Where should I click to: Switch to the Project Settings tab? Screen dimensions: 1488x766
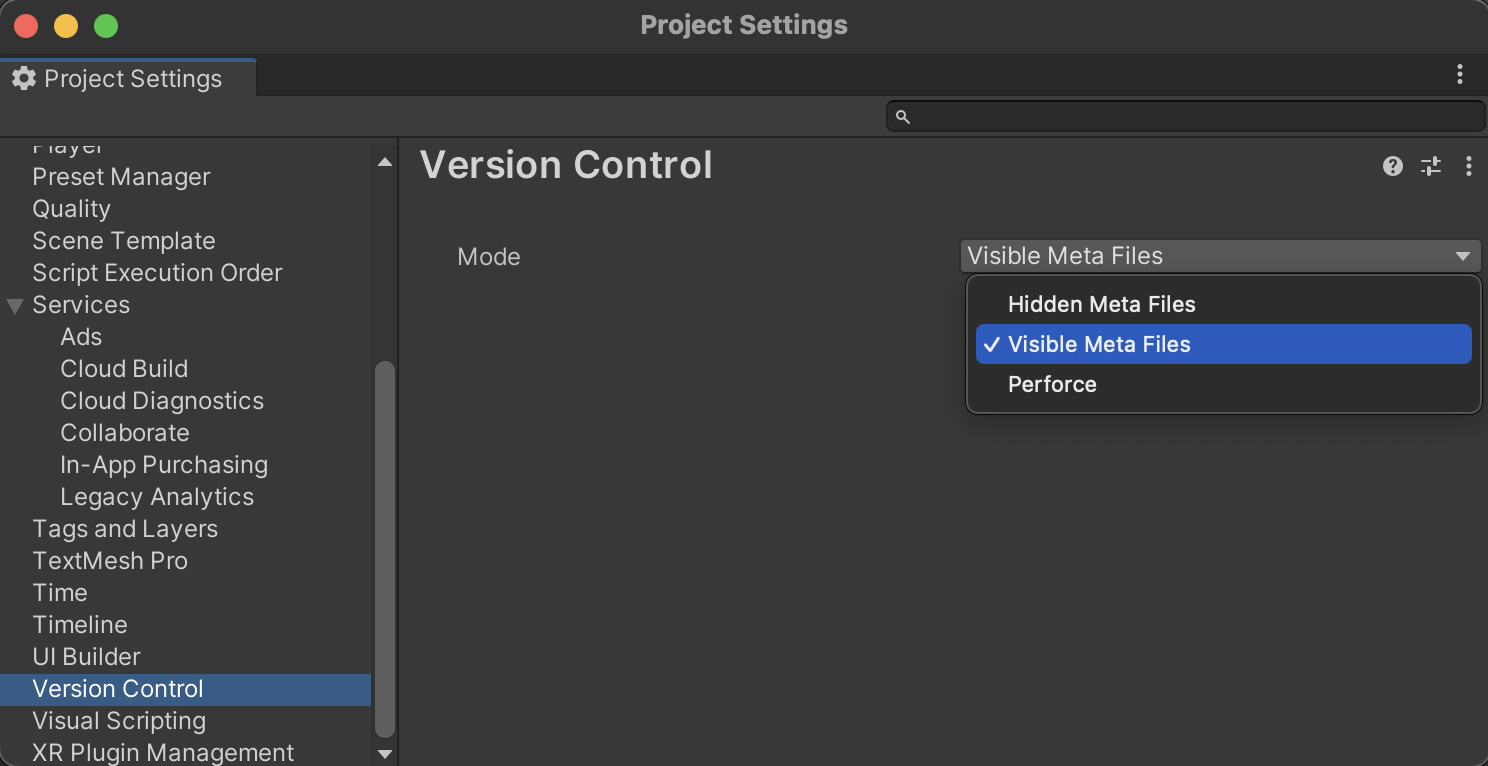(x=132, y=79)
